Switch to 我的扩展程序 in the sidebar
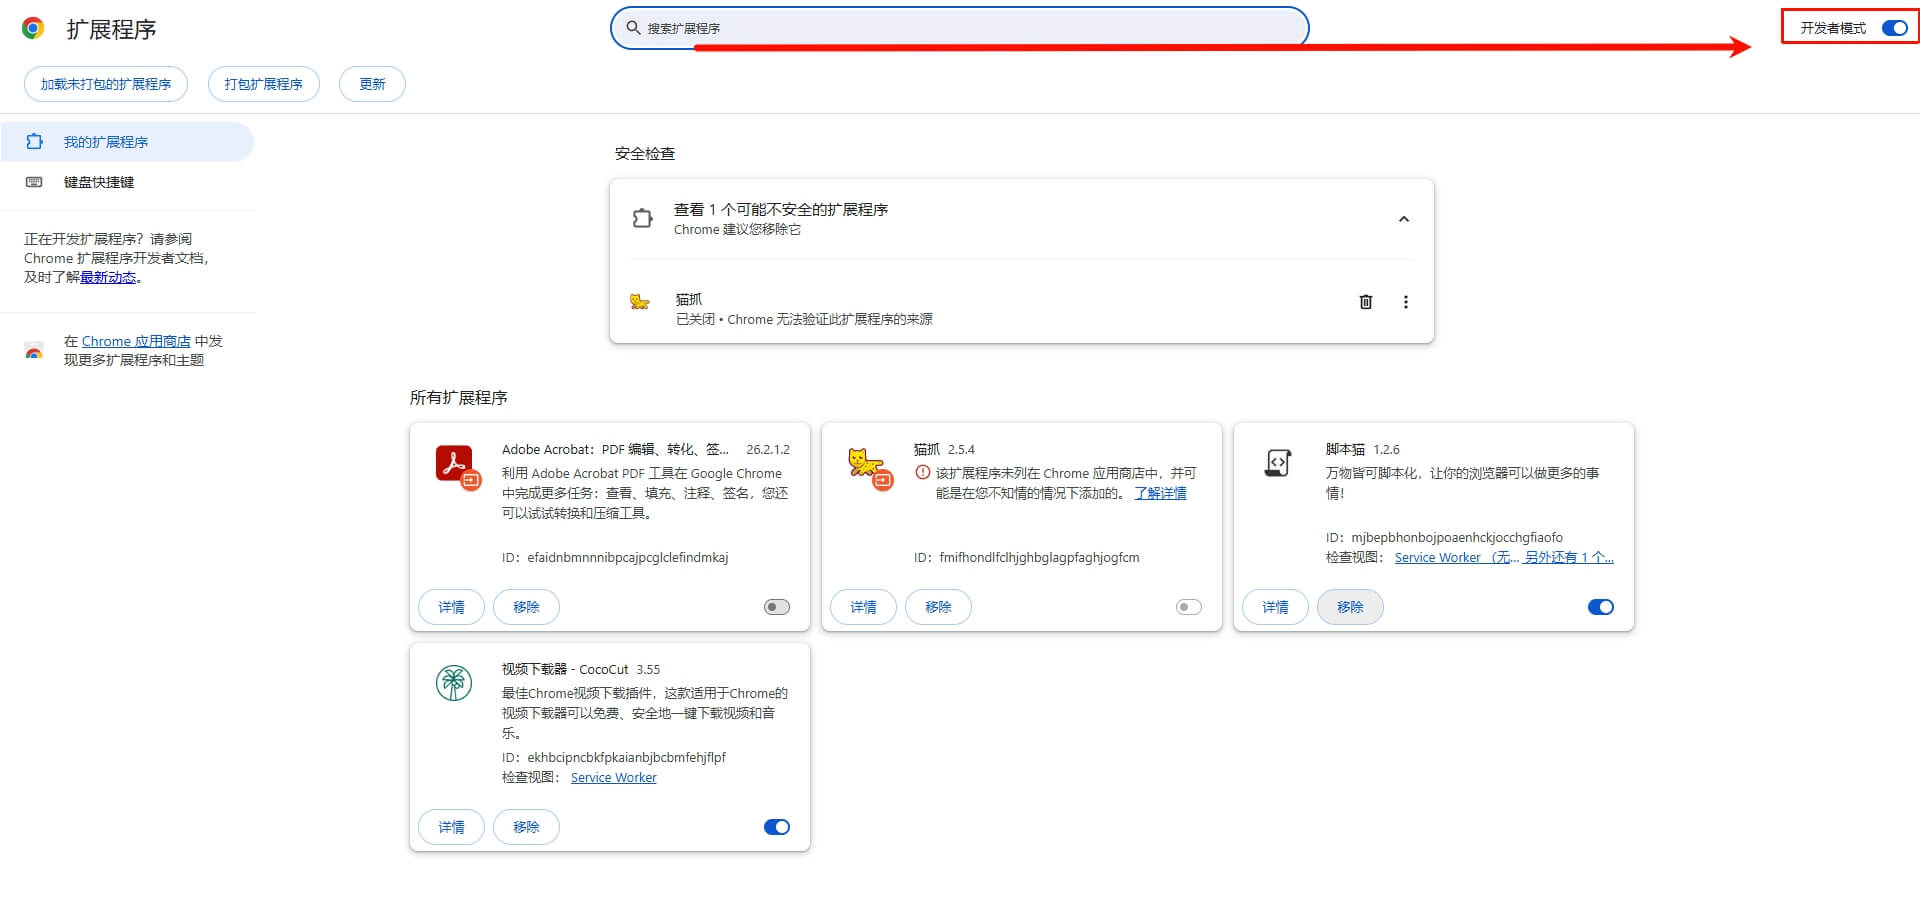The height and width of the screenshot is (919, 1920). (107, 141)
